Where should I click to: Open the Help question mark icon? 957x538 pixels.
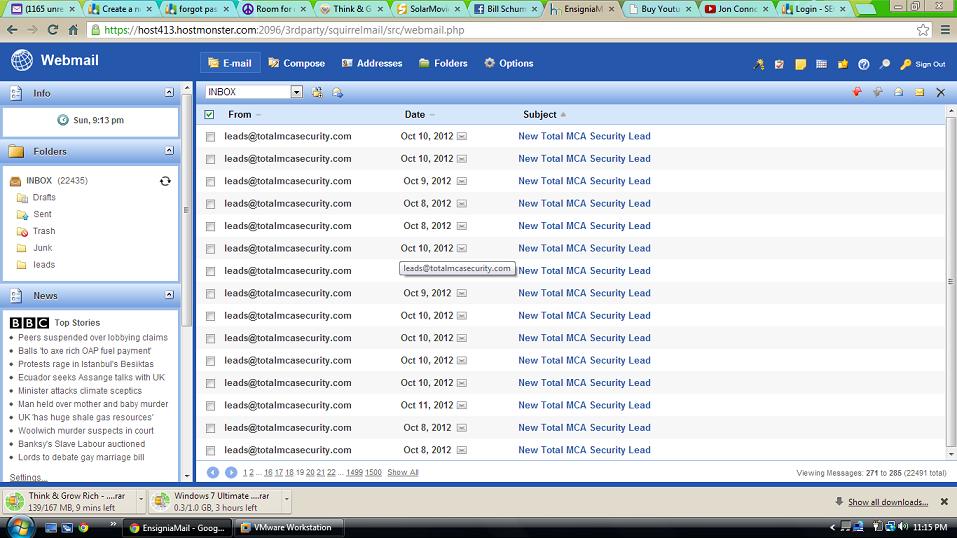864,64
